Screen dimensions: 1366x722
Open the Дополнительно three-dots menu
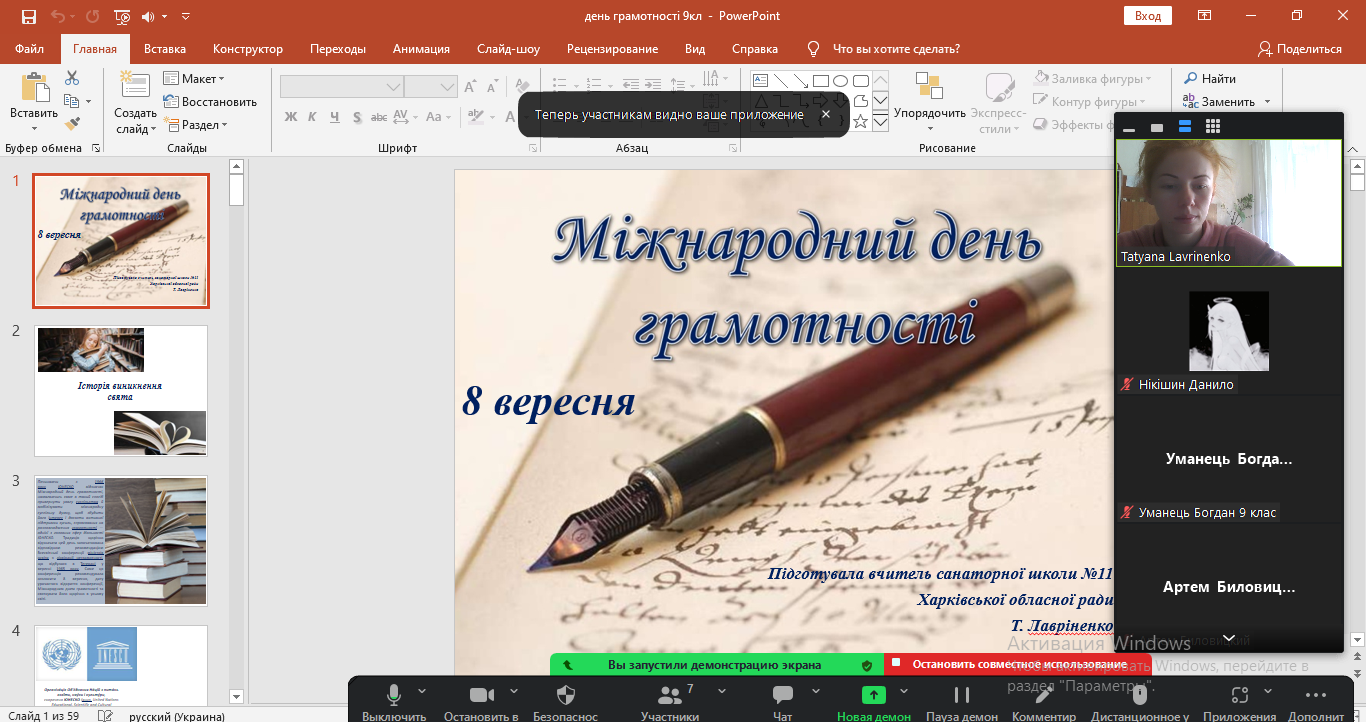[1316, 695]
